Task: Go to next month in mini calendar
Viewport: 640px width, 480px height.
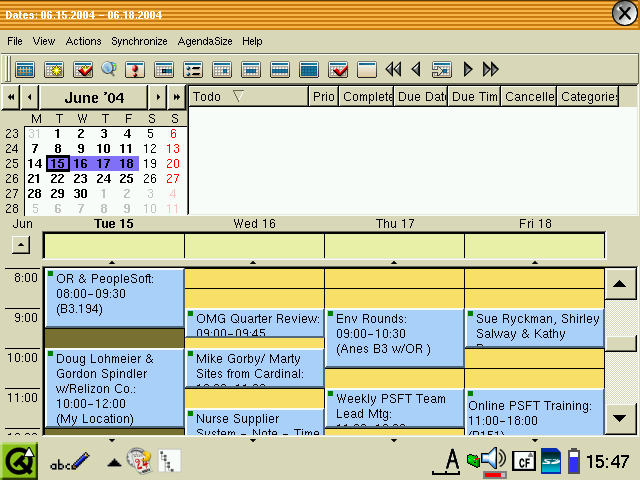Action: coord(158,97)
